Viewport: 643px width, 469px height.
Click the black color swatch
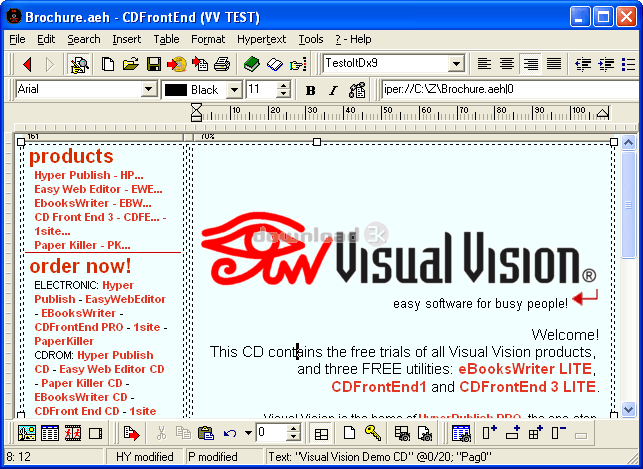[x=176, y=90]
